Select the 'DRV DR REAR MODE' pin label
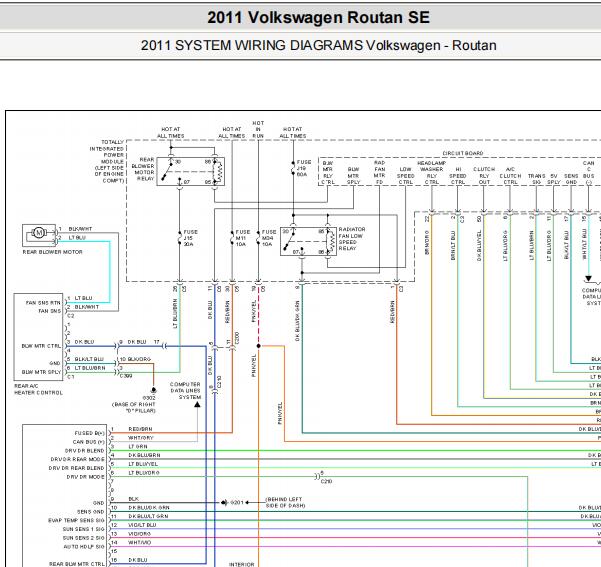The width and height of the screenshot is (601, 567). (77, 459)
